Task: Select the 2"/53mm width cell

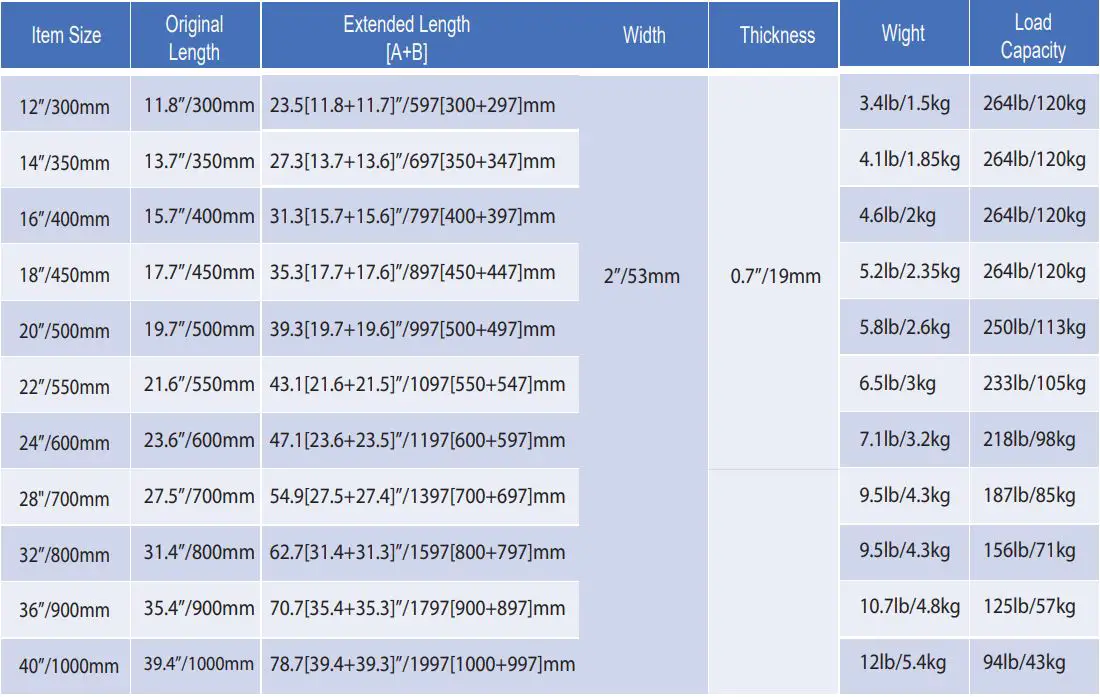Action: point(642,276)
